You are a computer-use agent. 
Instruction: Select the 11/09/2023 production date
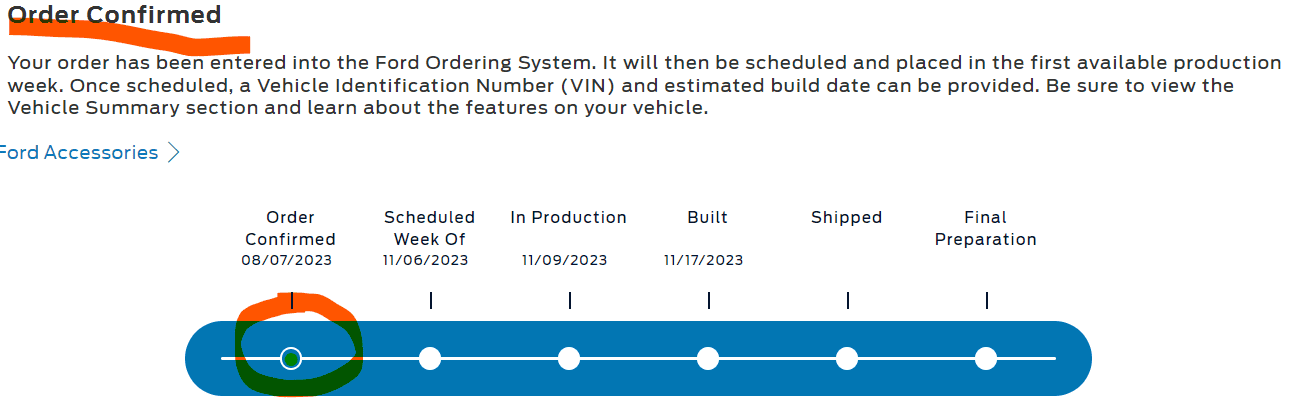coord(564,260)
